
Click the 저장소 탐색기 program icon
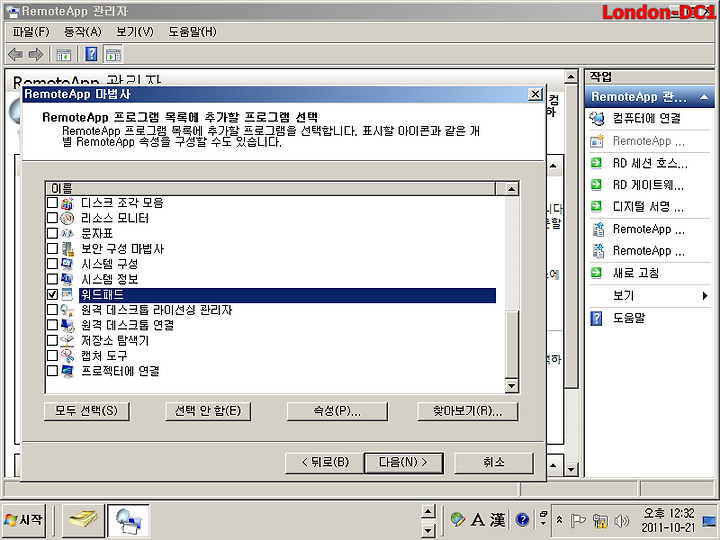[68, 341]
